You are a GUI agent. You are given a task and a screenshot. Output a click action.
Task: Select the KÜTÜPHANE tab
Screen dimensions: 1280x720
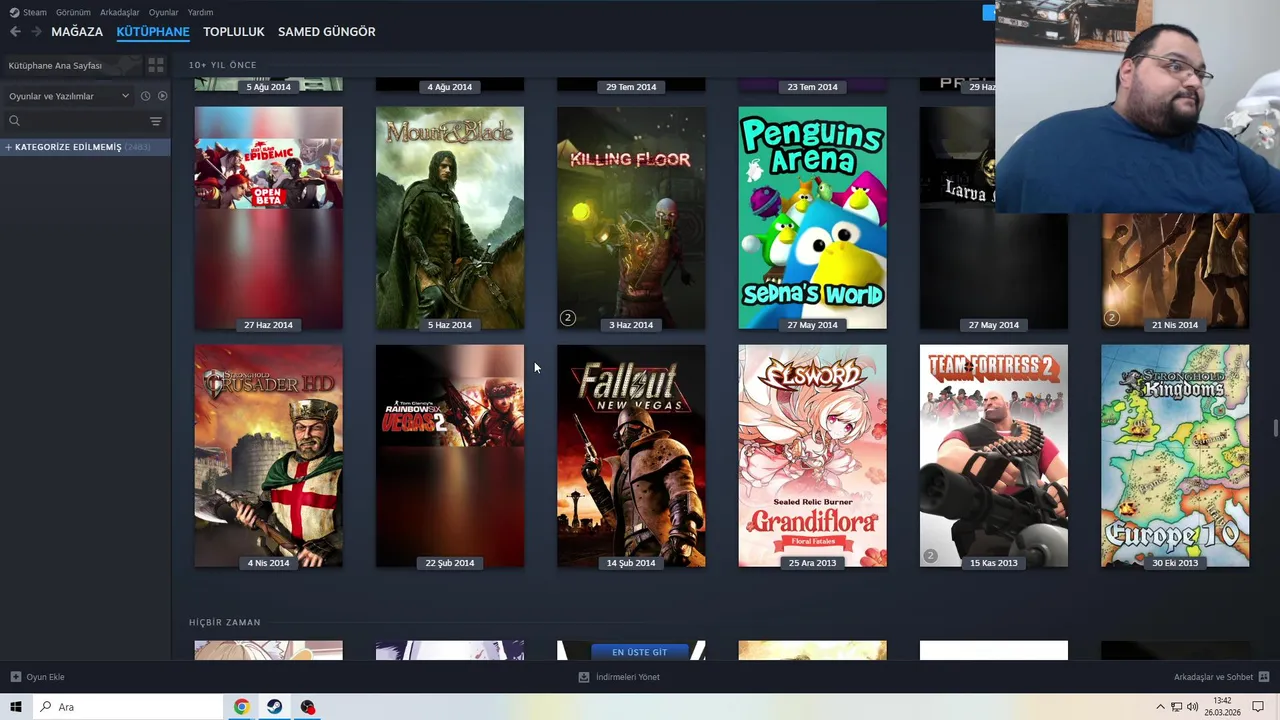pyautogui.click(x=153, y=32)
